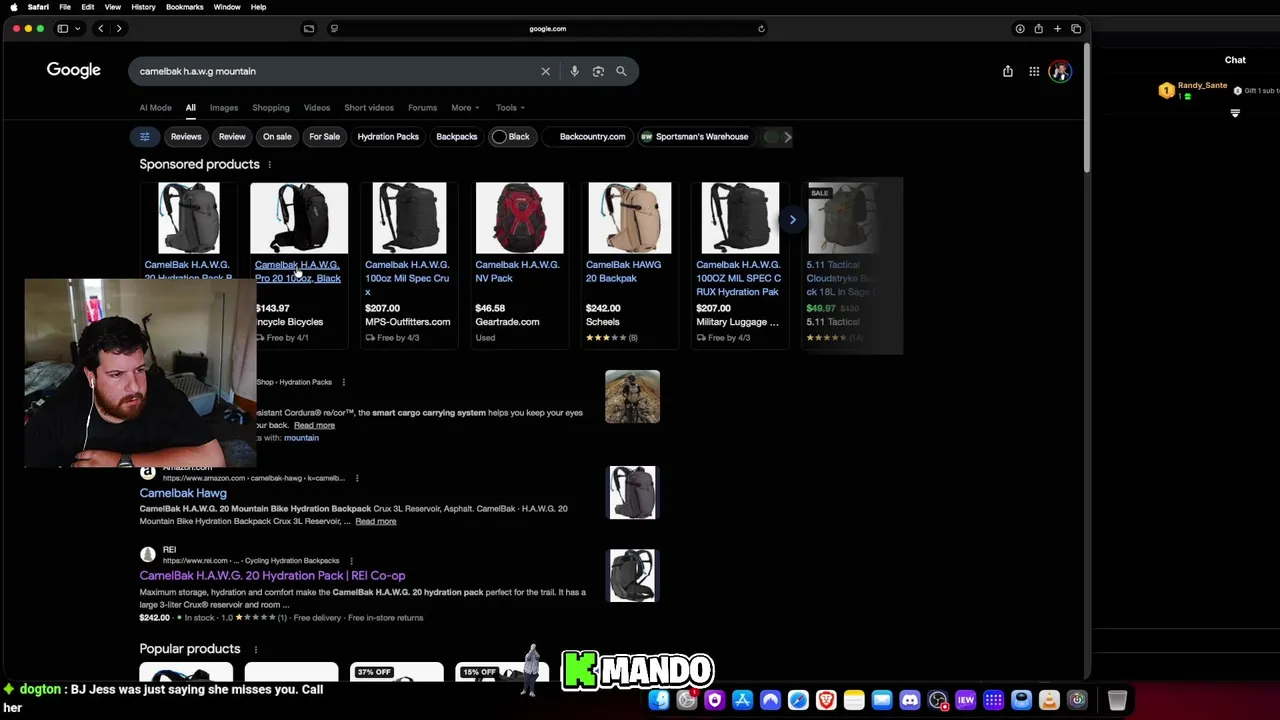1280x720 pixels.
Task: Open Brave browser in the Dock
Action: pos(826,700)
